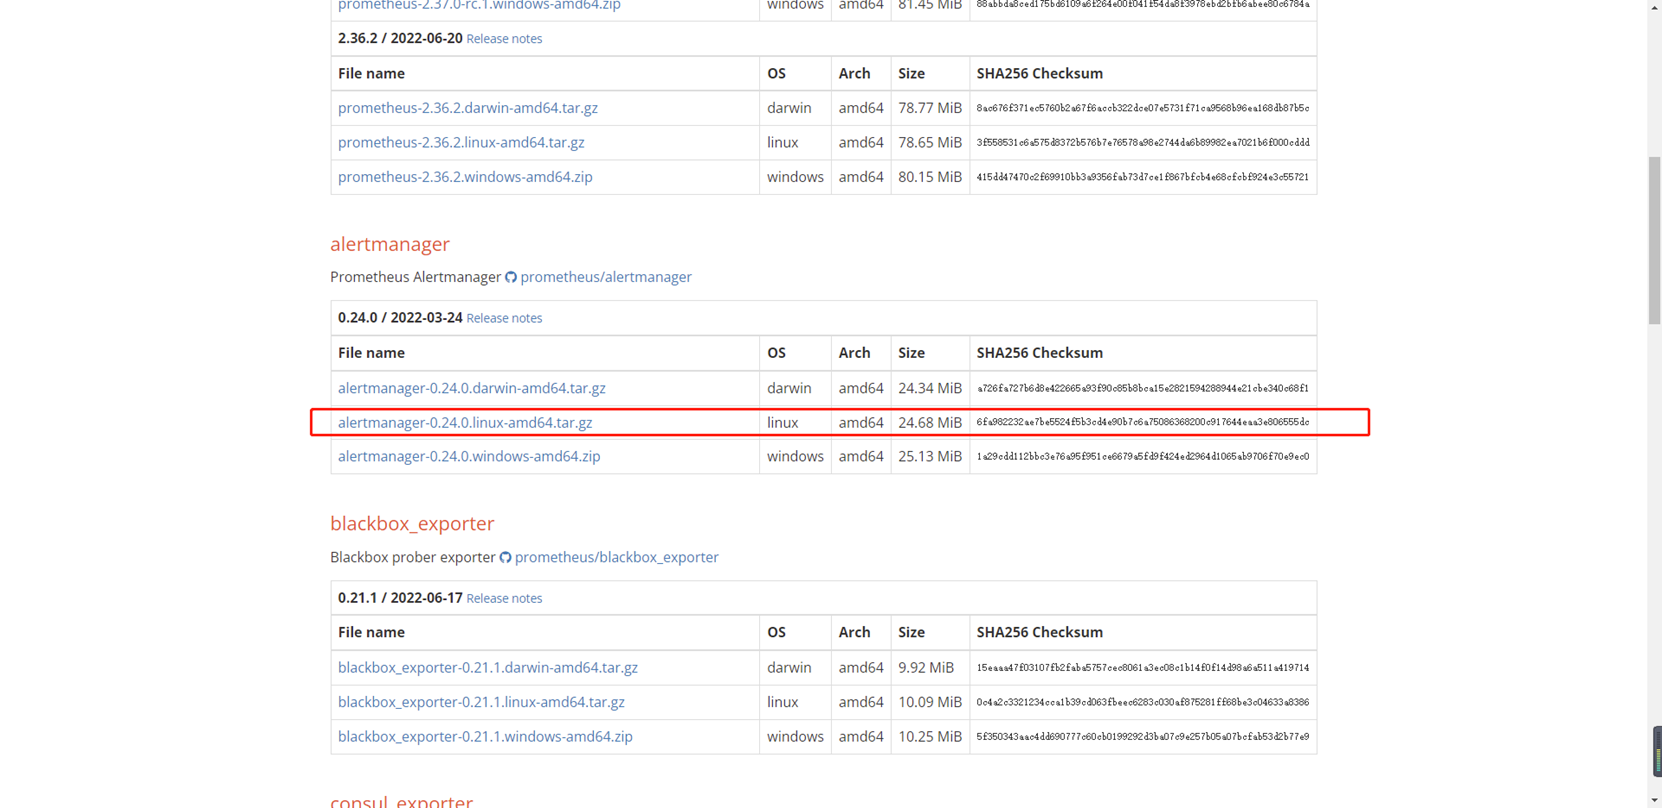Image resolution: width=1662 pixels, height=808 pixels.
Task: Select checksum of prometheus-2.36.2 linux file
Action: [1143, 142]
